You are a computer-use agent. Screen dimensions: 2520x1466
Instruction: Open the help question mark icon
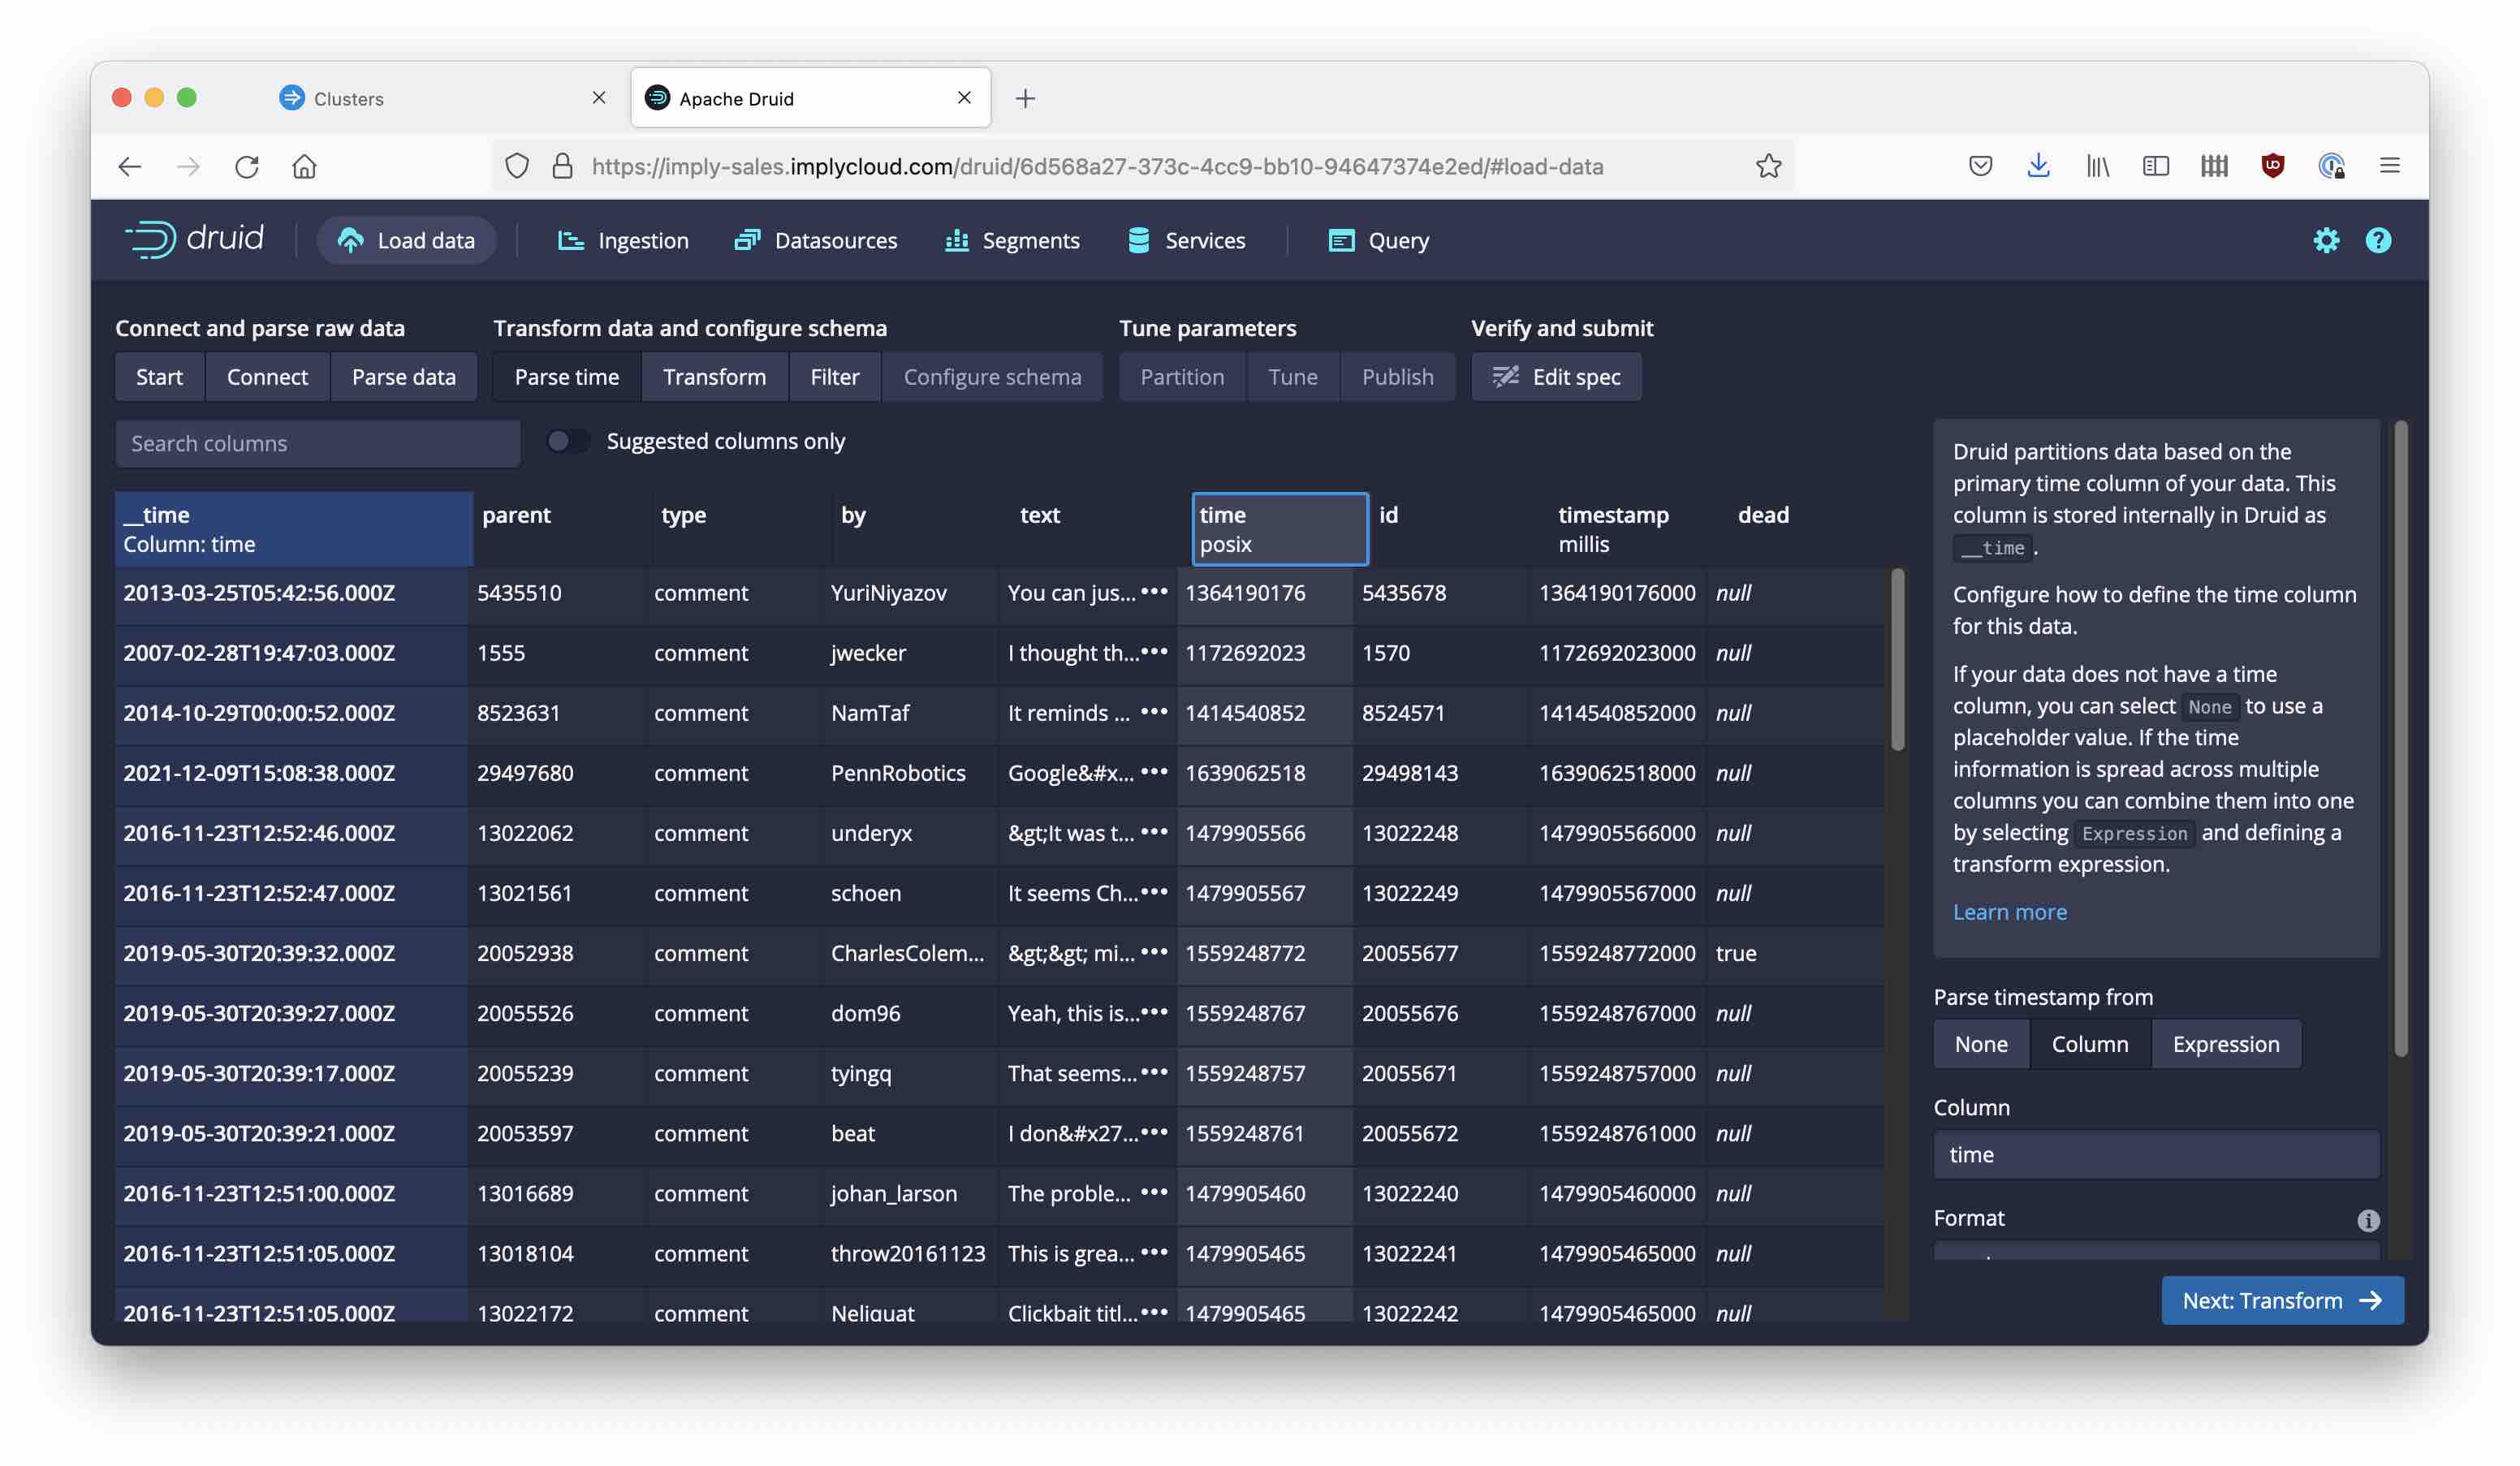tap(2378, 240)
